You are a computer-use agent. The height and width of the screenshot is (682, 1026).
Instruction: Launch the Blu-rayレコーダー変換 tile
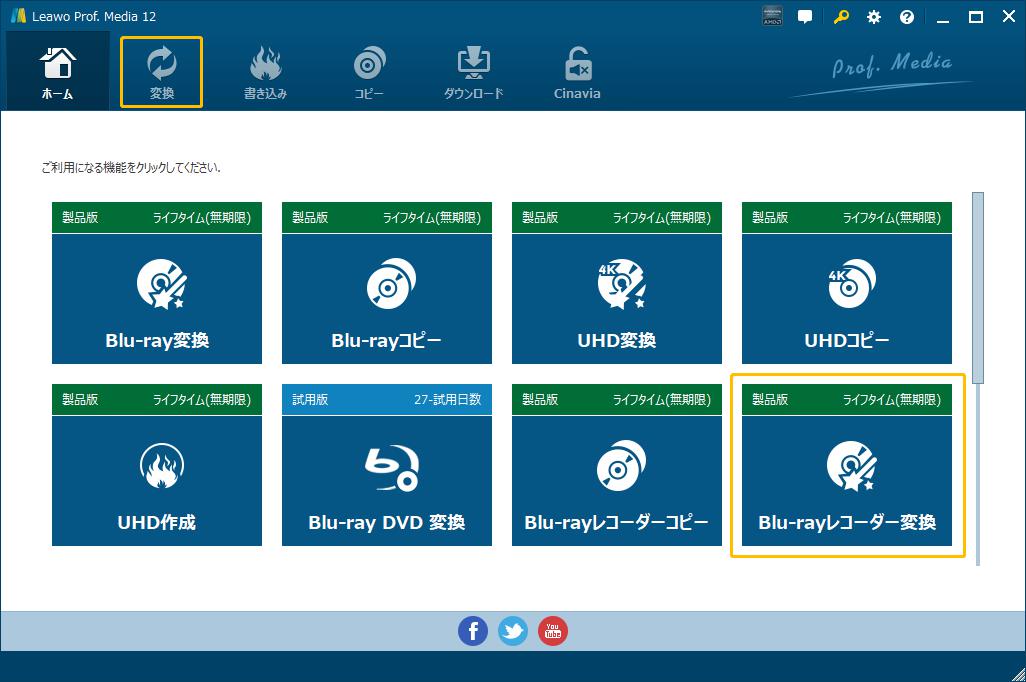click(x=847, y=480)
